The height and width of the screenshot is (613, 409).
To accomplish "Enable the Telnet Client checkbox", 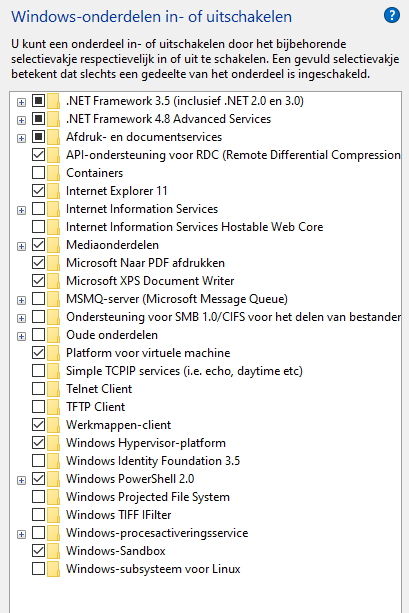I will 38,388.
